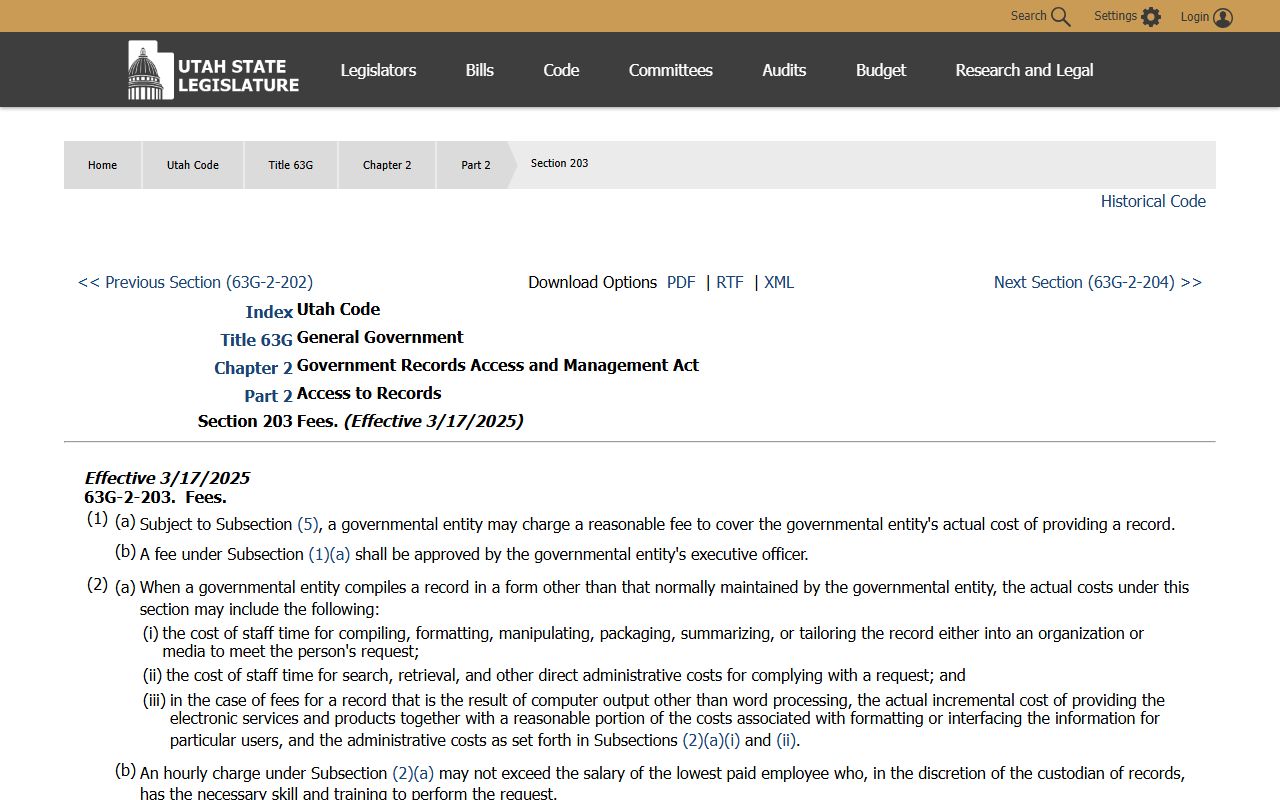The height and width of the screenshot is (800, 1280).
Task: Go to Next Section (63G-2-204)
Action: click(1098, 282)
